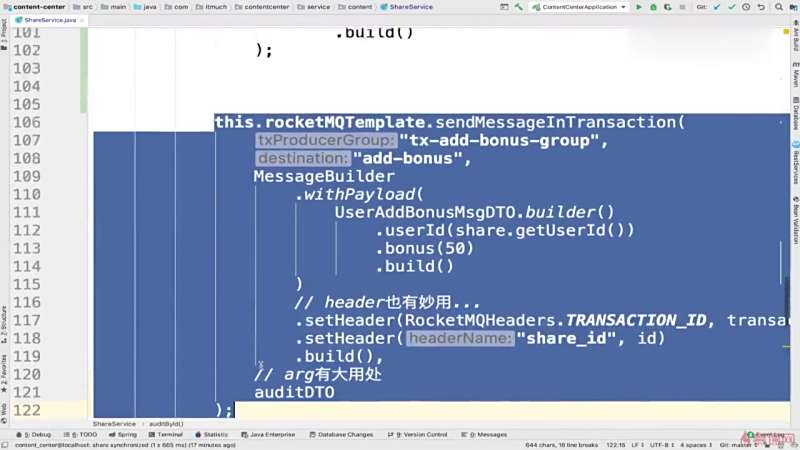Open Git: master branch menu
This screenshot has height=450, width=800.
click(x=739, y=445)
